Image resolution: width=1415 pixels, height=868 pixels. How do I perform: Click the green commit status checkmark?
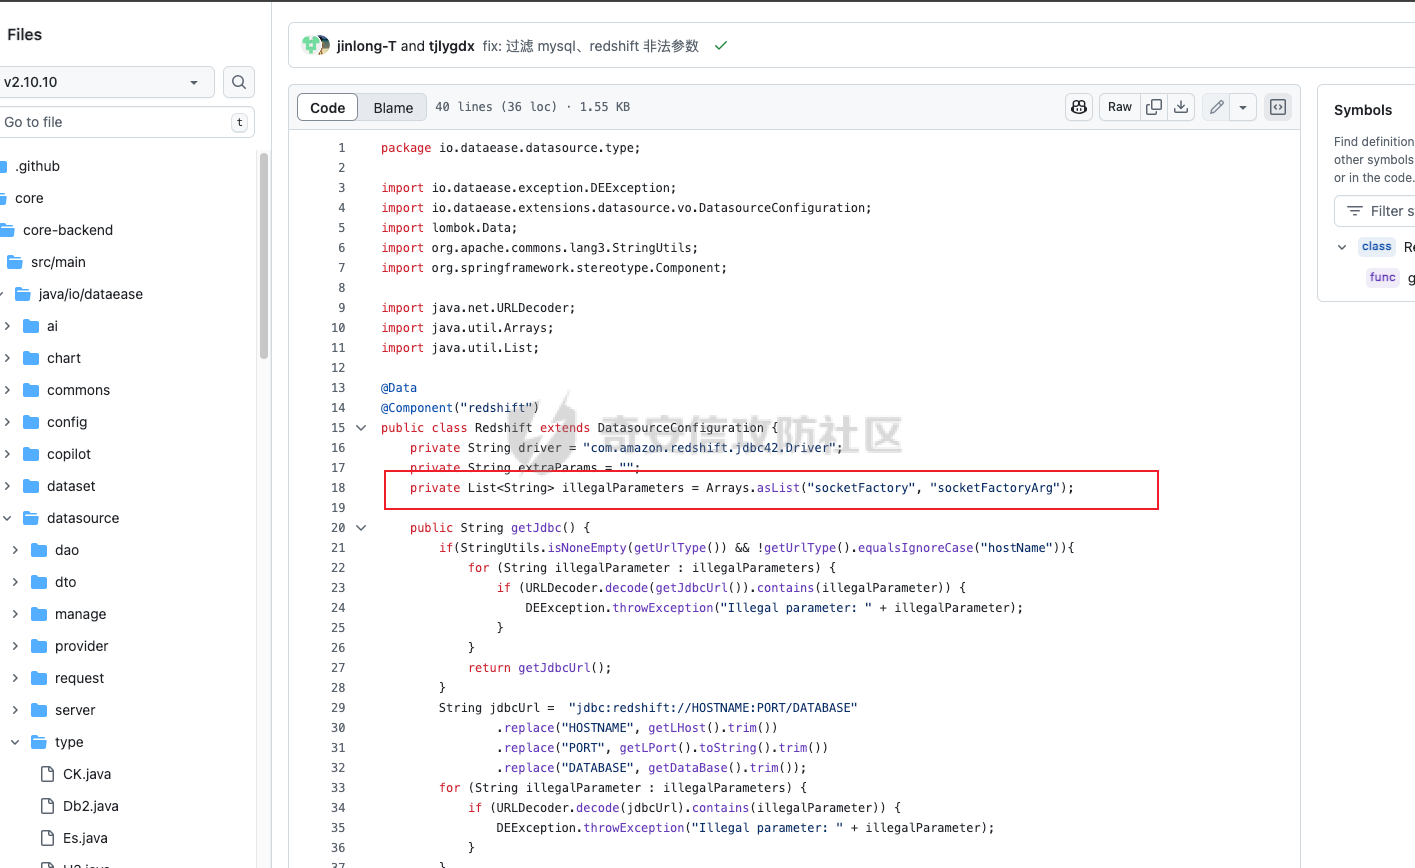point(720,46)
